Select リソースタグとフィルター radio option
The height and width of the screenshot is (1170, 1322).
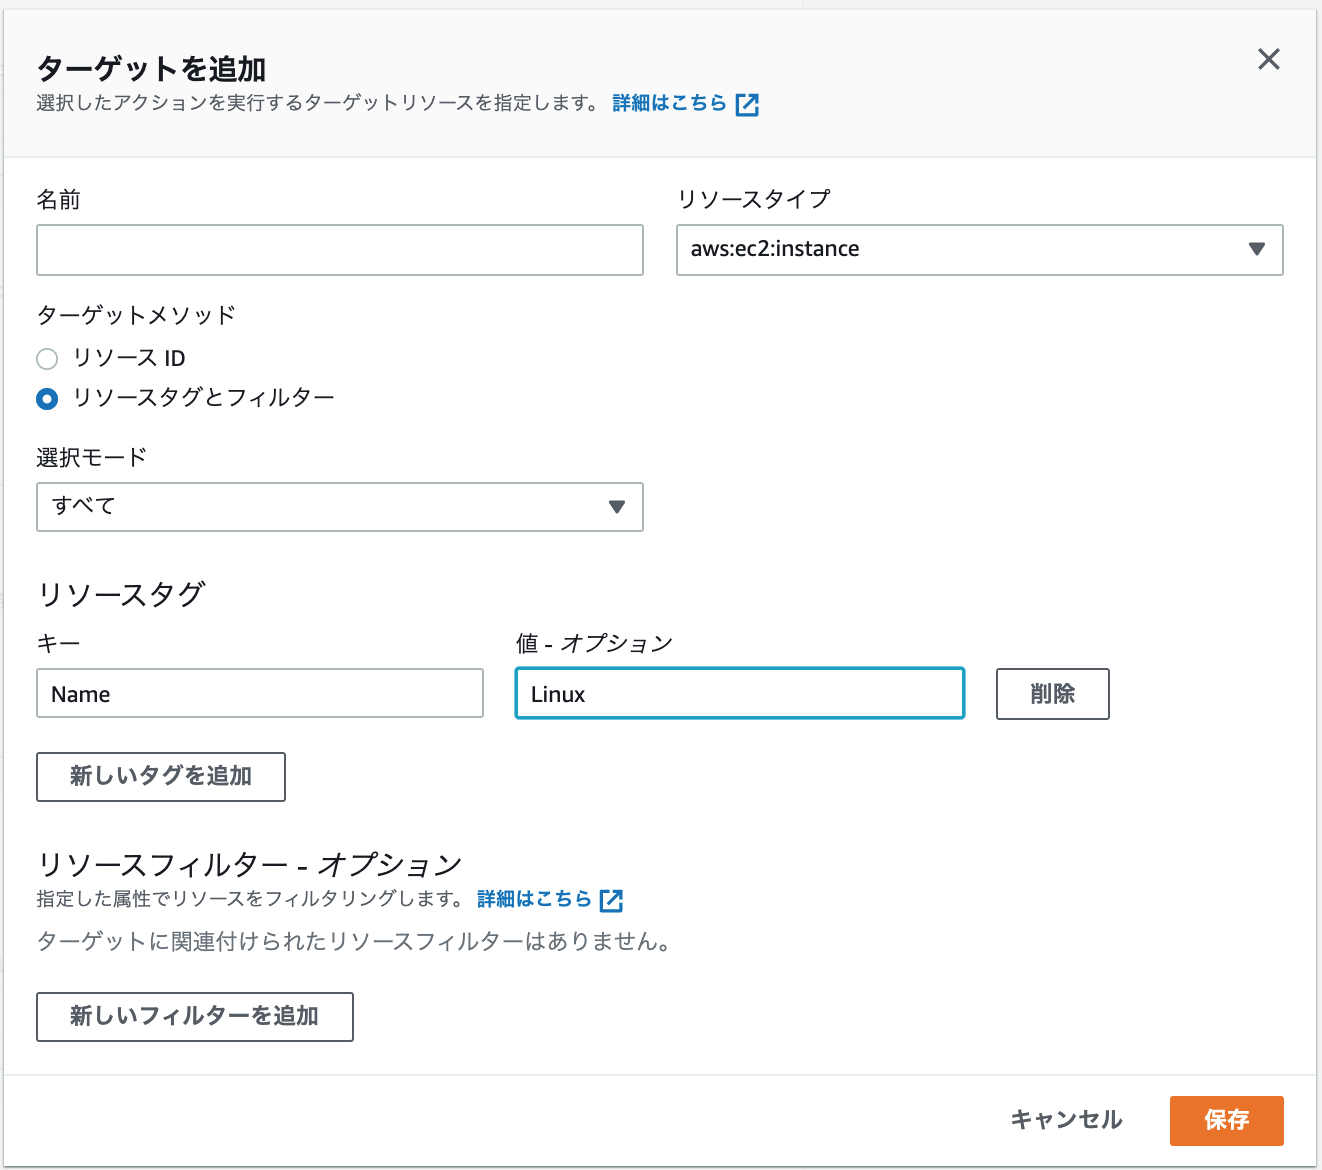[47, 398]
